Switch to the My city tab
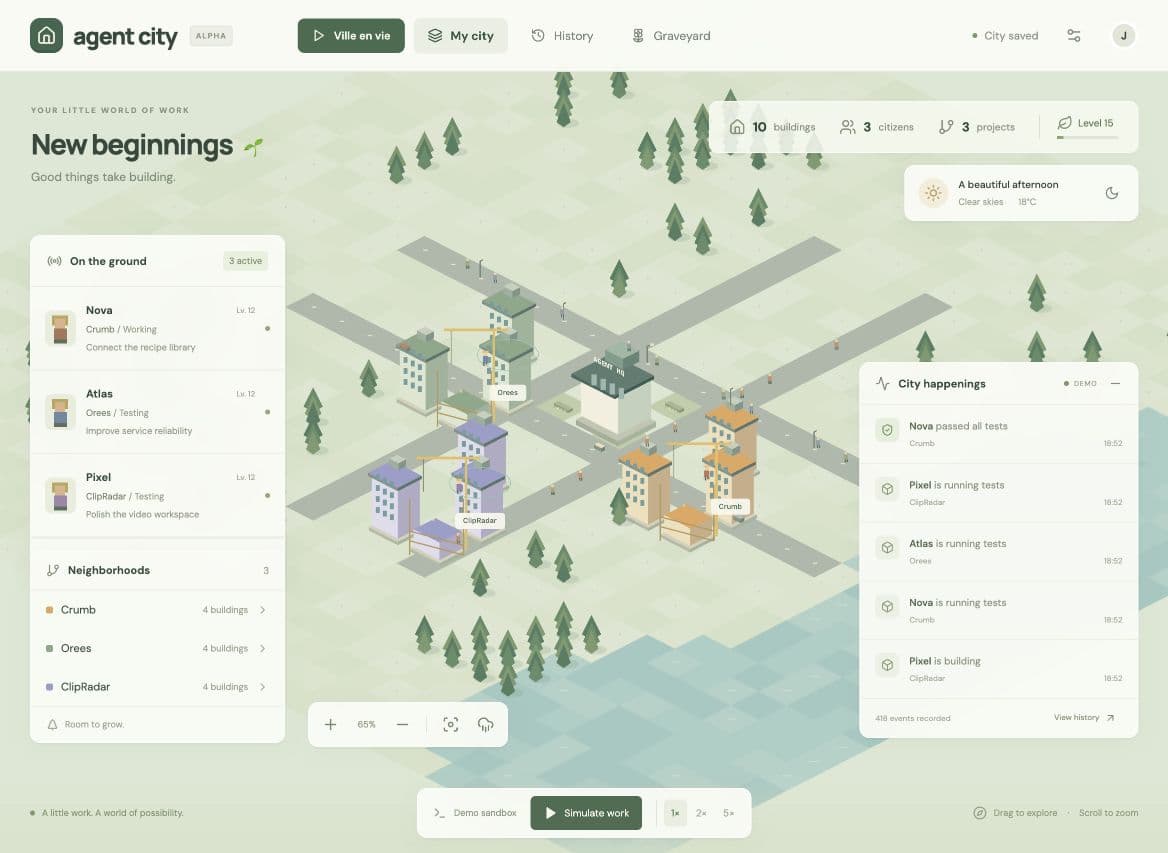The height and width of the screenshot is (853, 1168). (460, 36)
